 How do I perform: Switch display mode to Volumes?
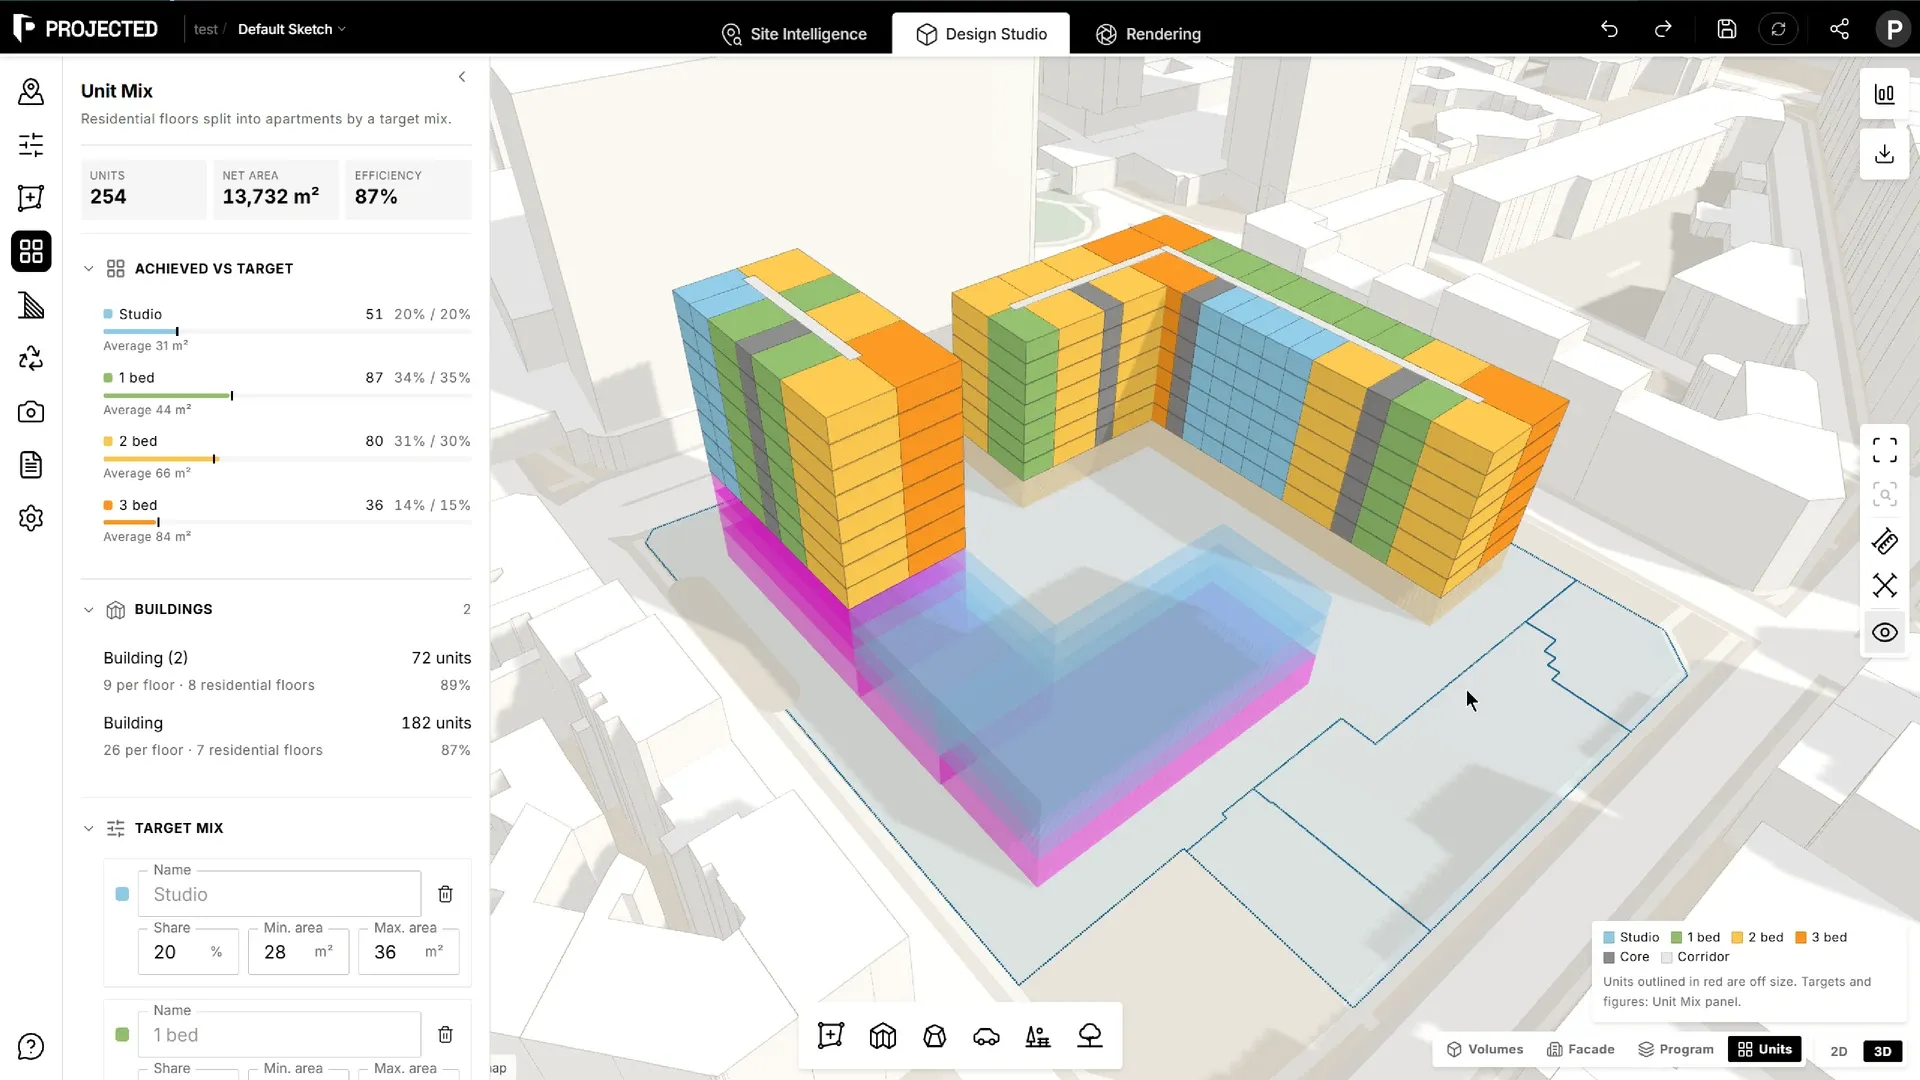(1485, 1049)
